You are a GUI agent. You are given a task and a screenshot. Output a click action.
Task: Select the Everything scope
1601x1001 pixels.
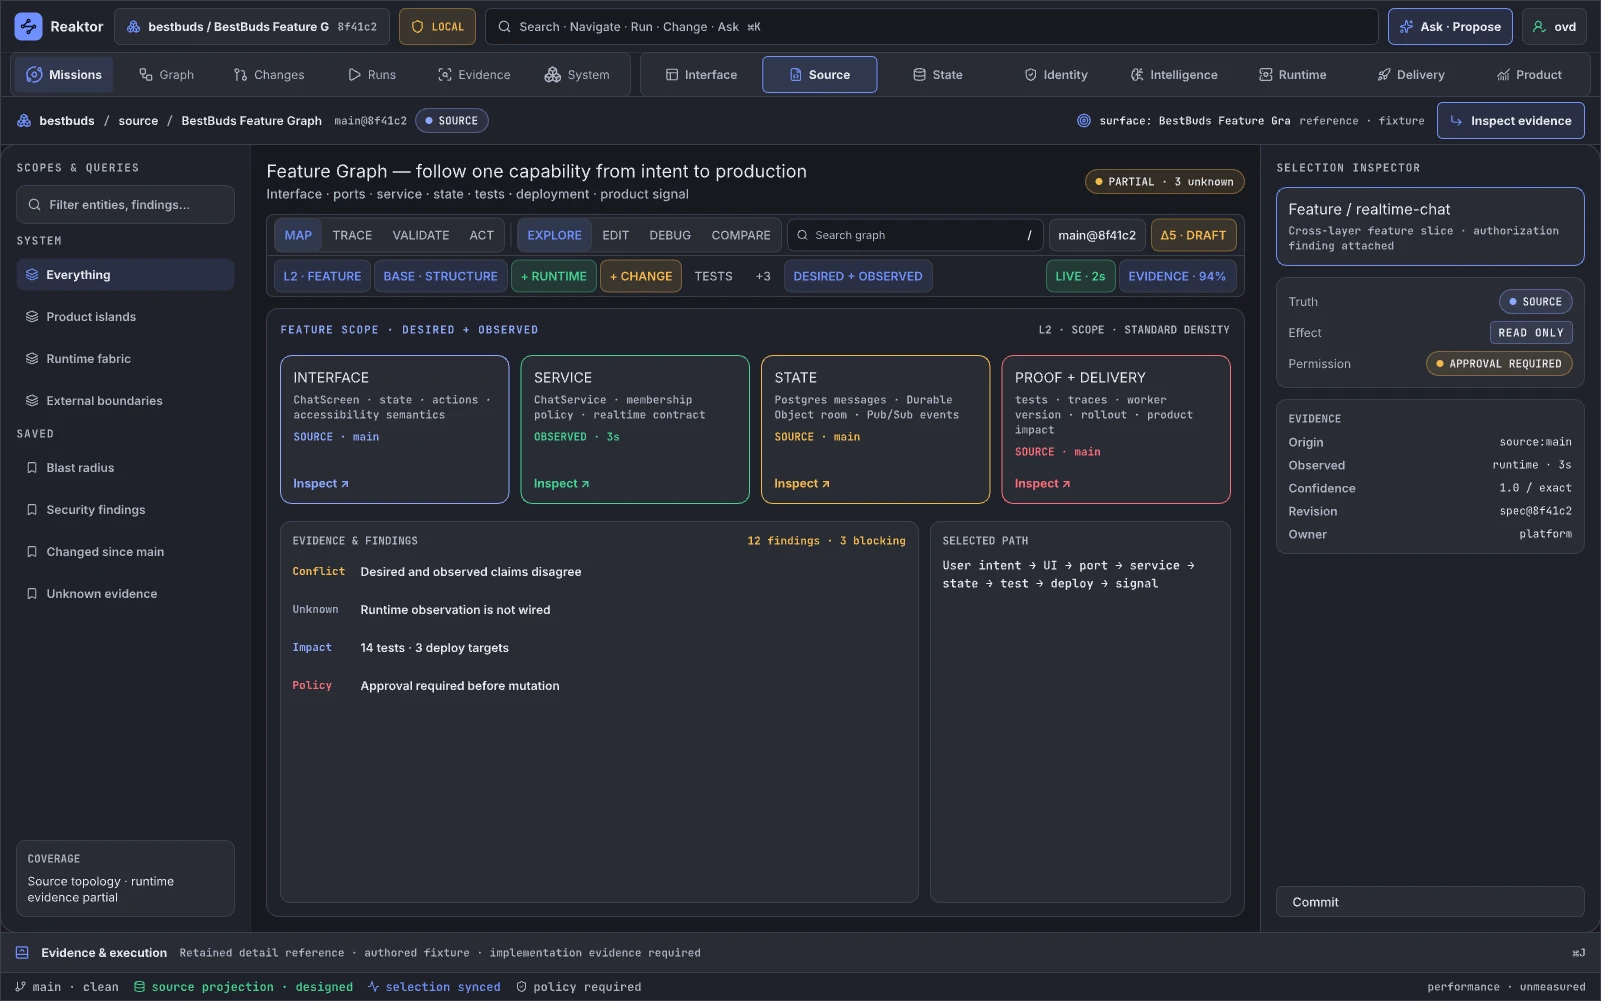[125, 275]
